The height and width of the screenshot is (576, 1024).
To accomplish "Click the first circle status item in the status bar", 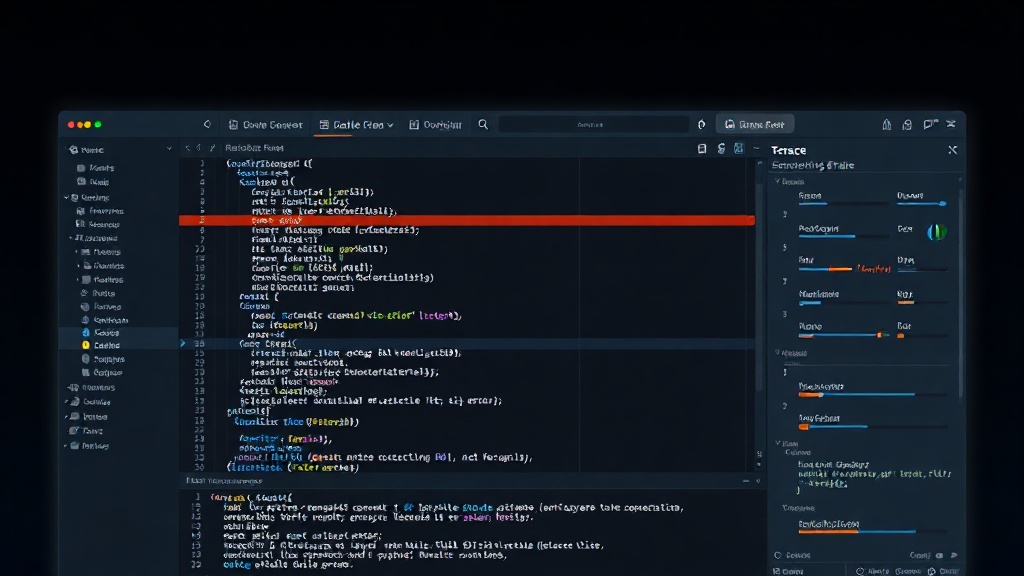I will point(873,571).
